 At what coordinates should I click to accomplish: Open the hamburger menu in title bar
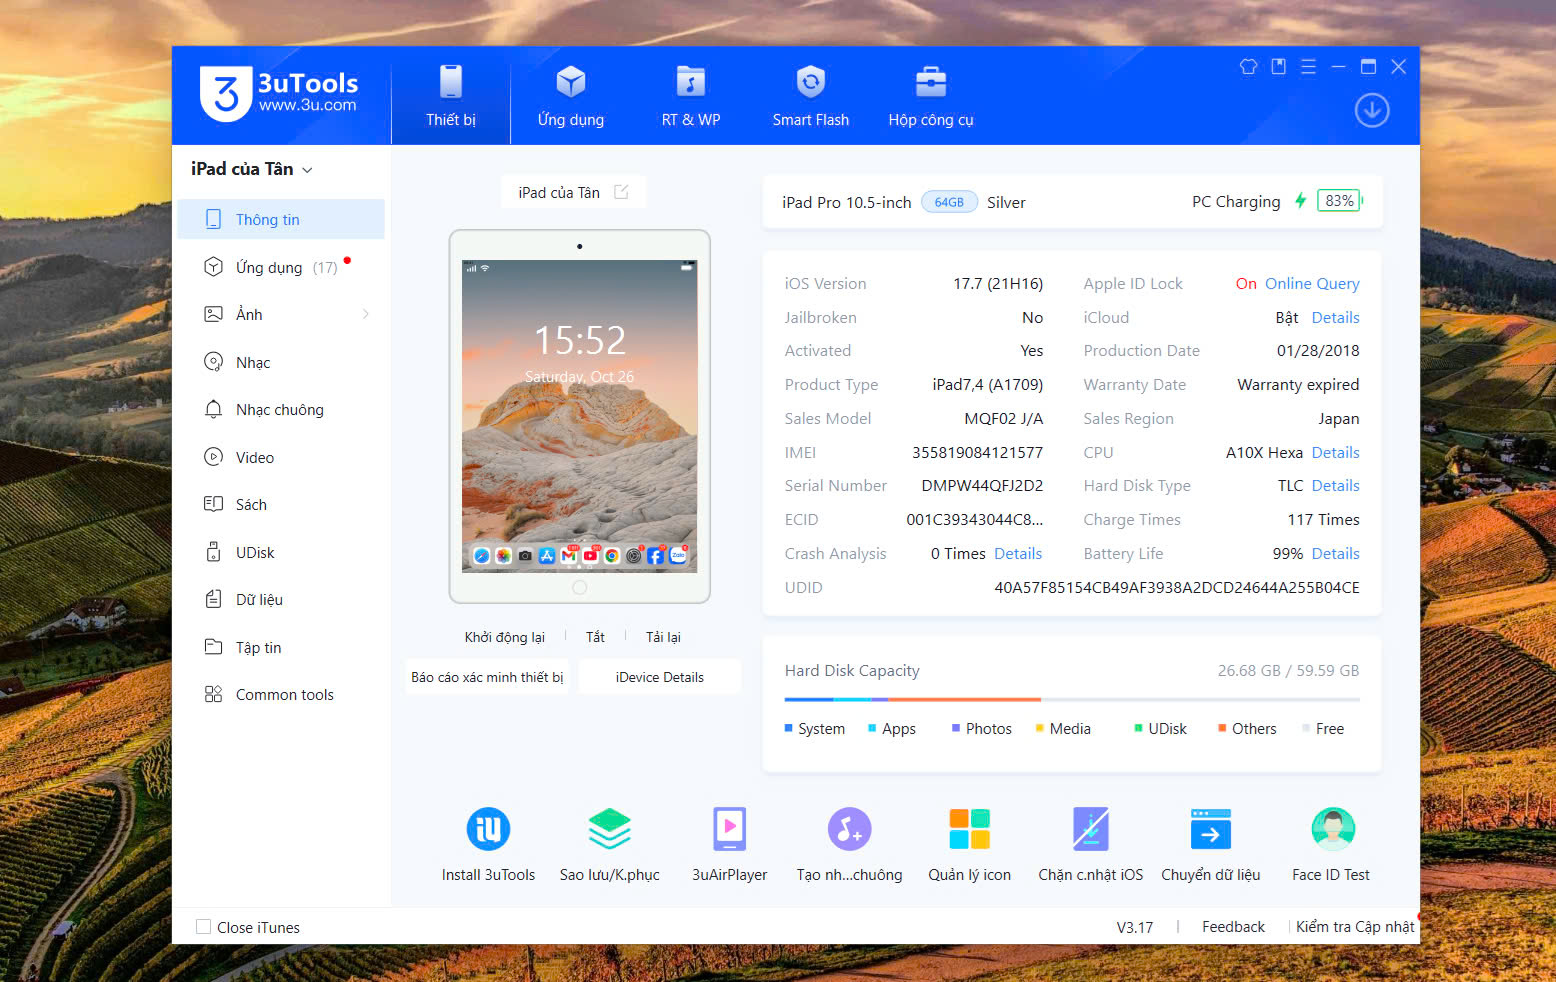[1308, 67]
